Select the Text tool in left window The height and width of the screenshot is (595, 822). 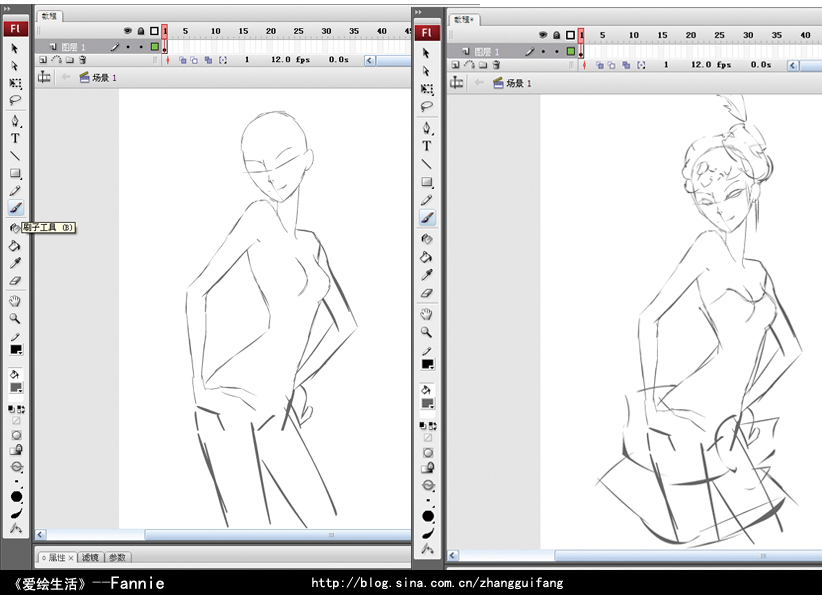point(15,138)
